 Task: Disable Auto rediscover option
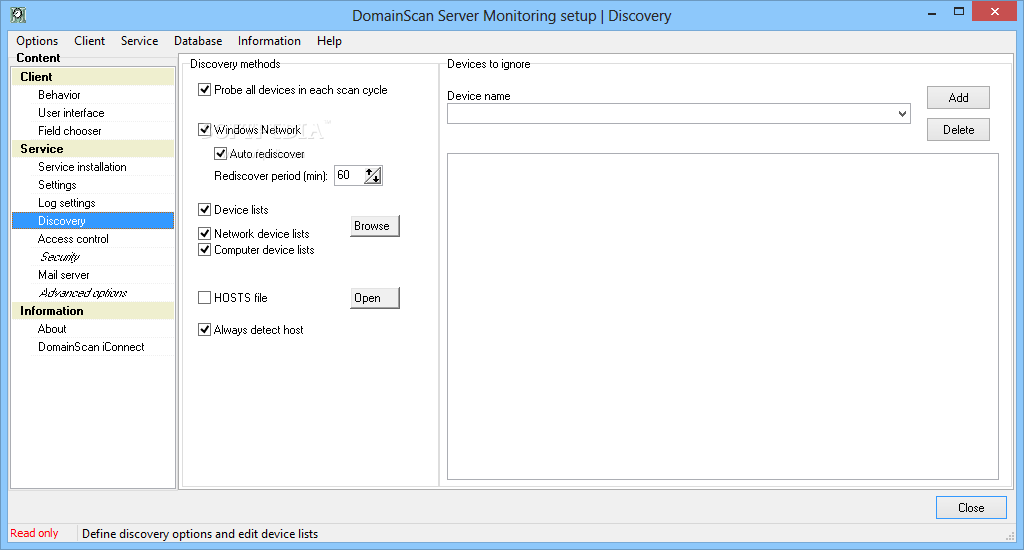pos(220,154)
